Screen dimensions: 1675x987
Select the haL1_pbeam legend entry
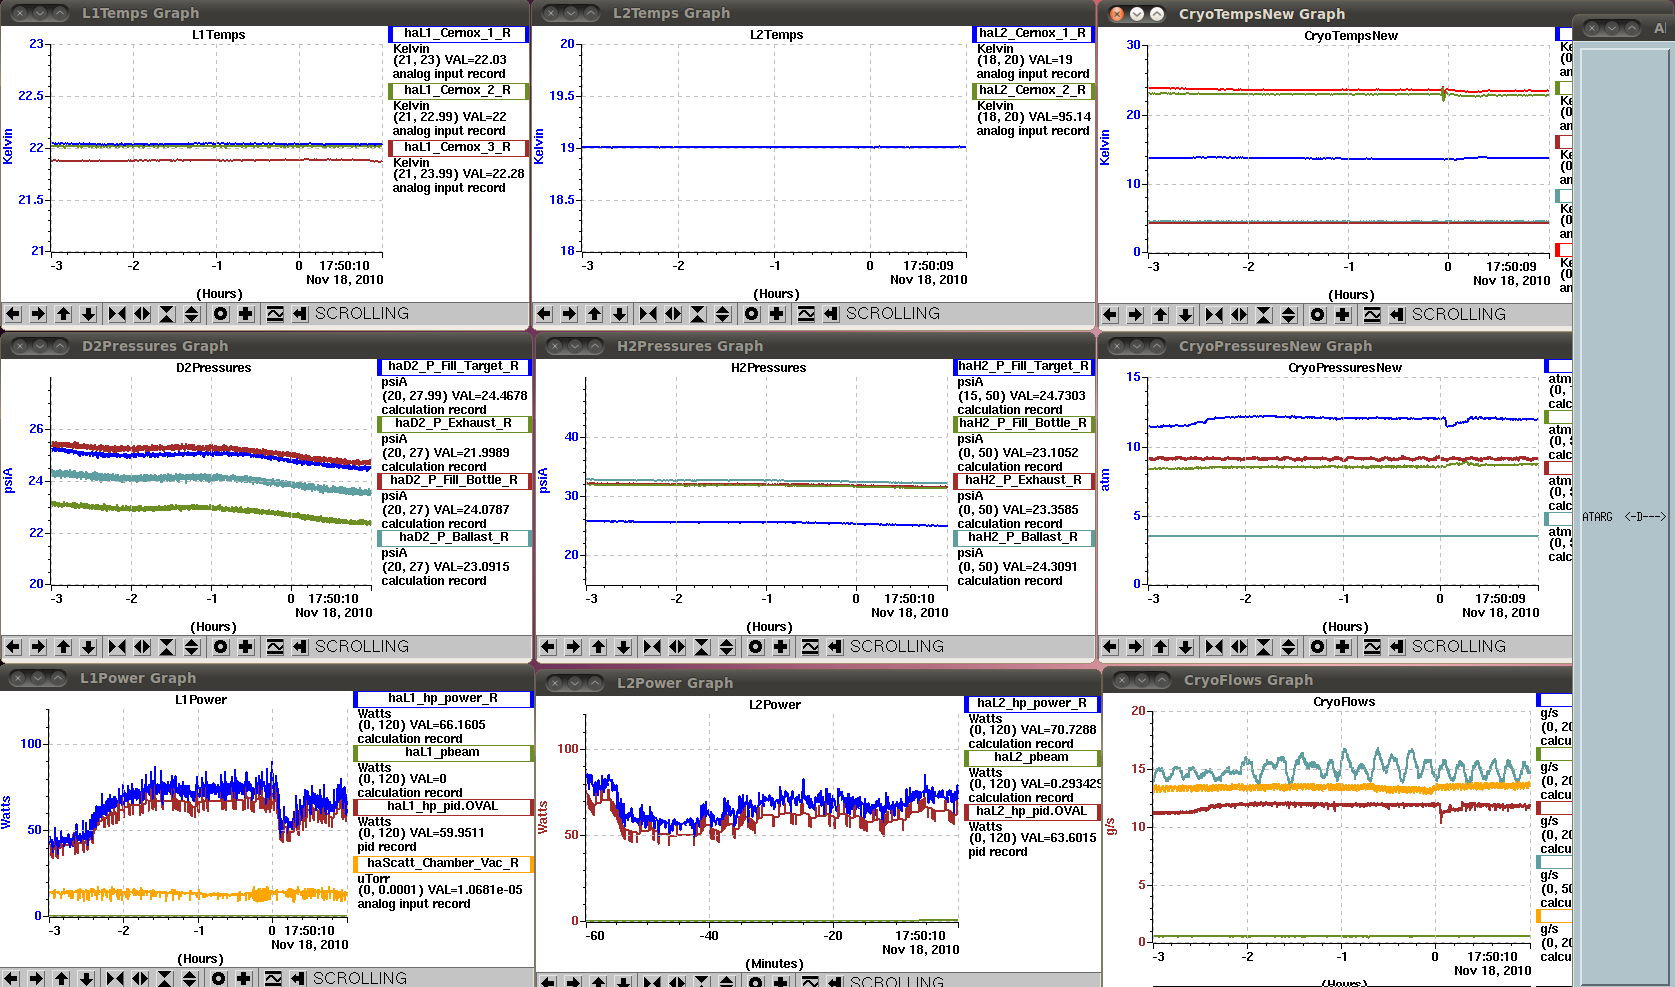coord(443,752)
